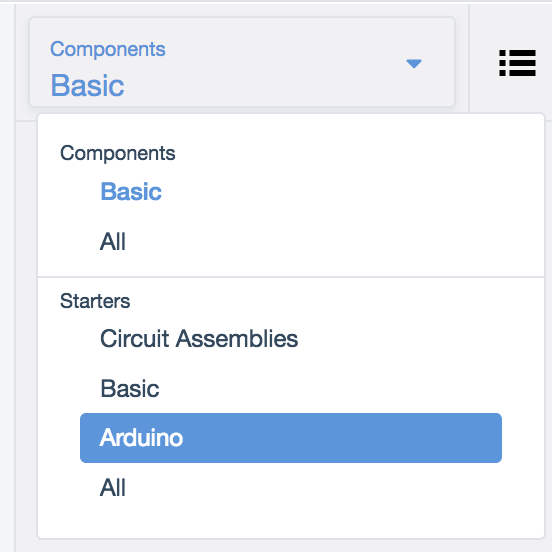The height and width of the screenshot is (552, 552).
Task: Select Basic under the Starters group
Action: [130, 388]
